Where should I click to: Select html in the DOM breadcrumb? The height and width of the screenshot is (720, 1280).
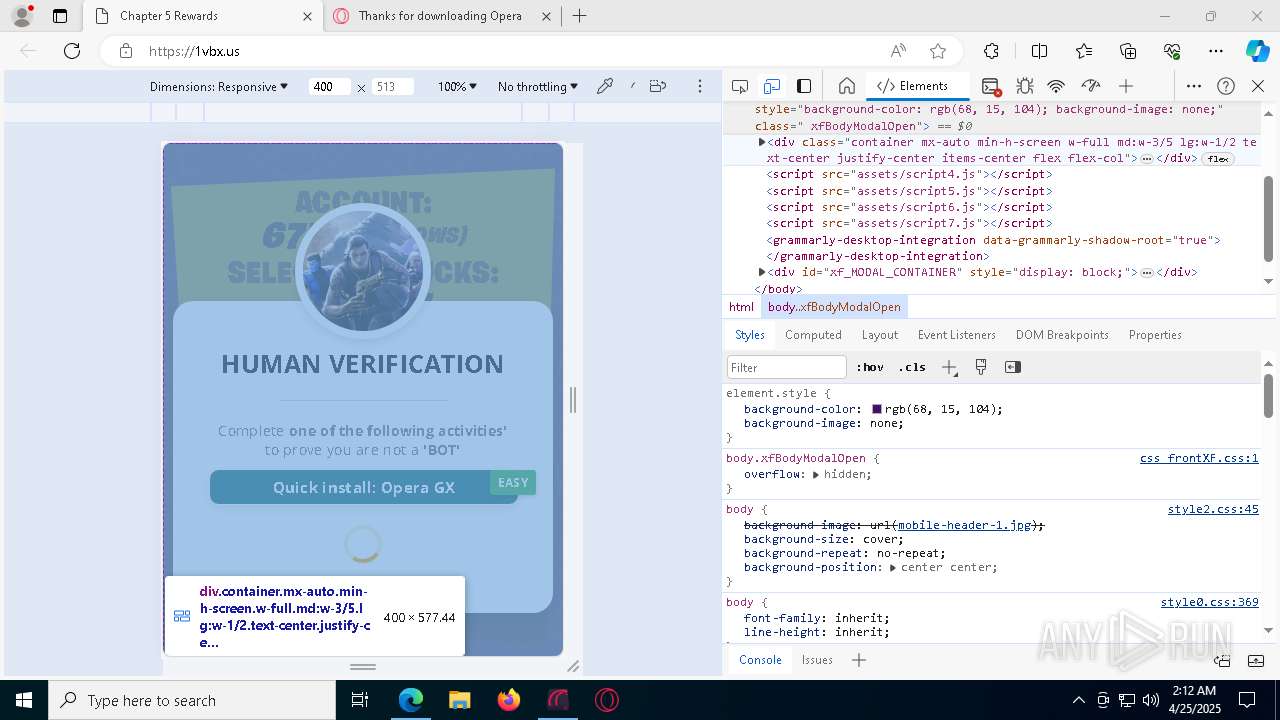tap(741, 307)
